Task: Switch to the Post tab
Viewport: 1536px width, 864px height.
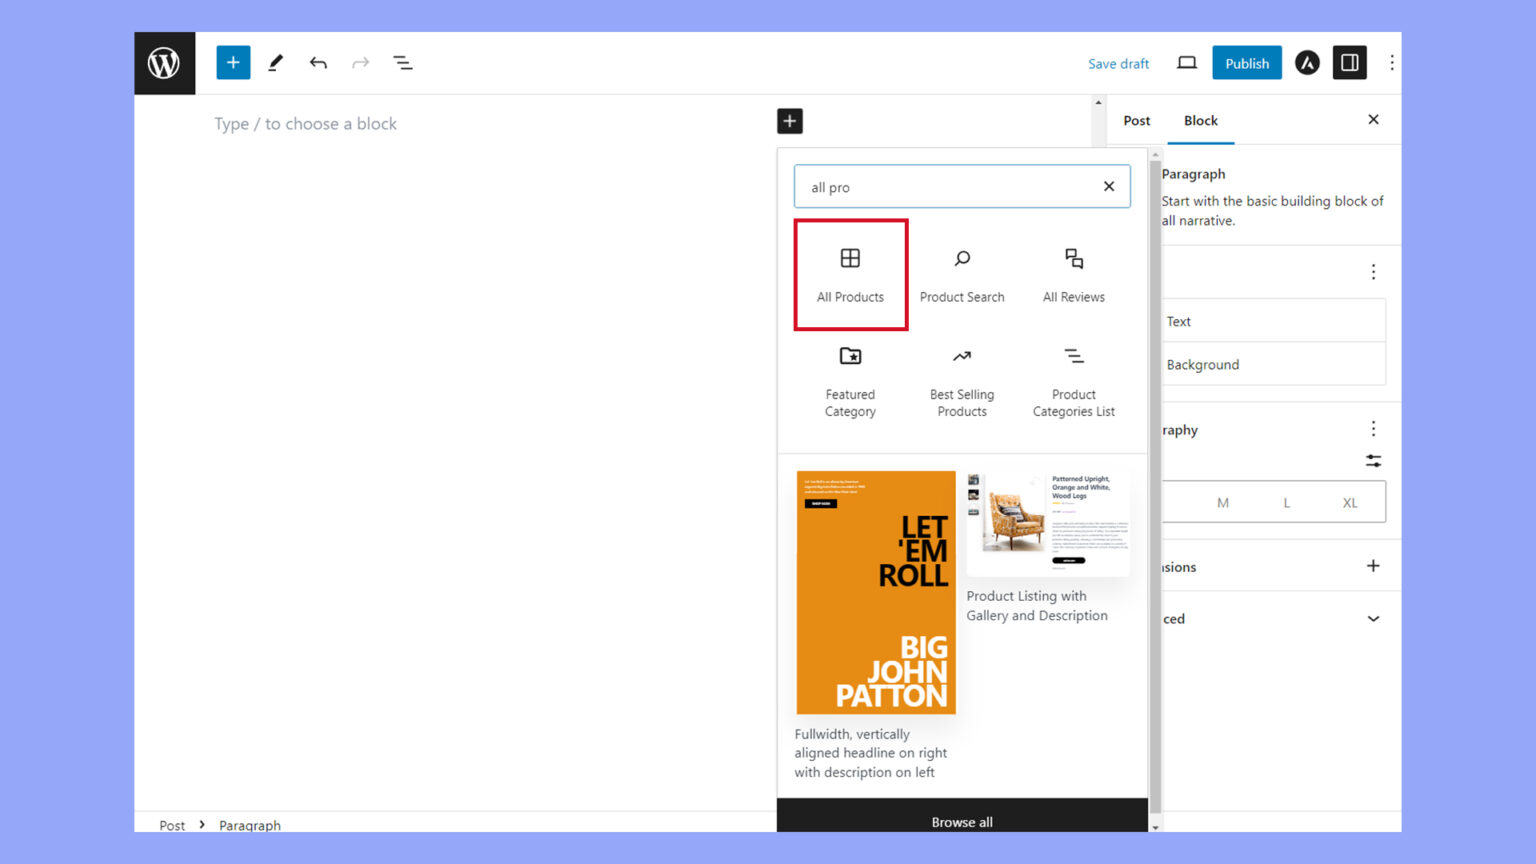Action: tap(1136, 120)
